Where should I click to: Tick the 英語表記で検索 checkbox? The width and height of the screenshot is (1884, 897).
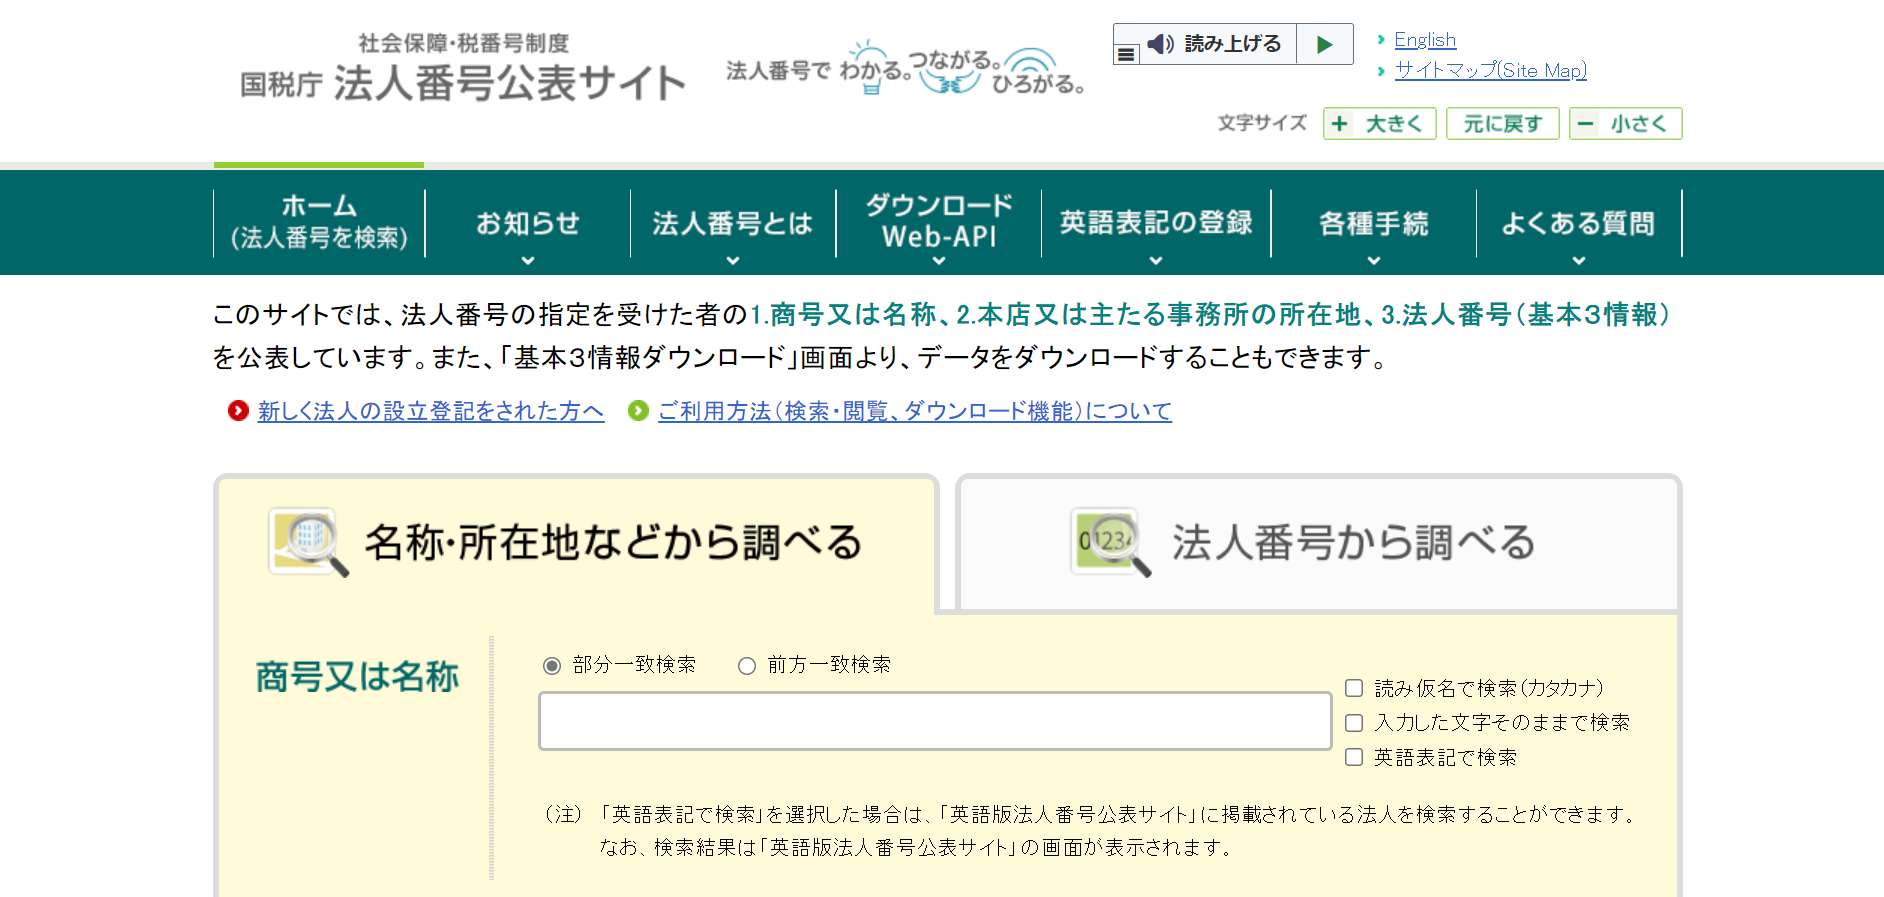pyautogui.click(x=1354, y=757)
